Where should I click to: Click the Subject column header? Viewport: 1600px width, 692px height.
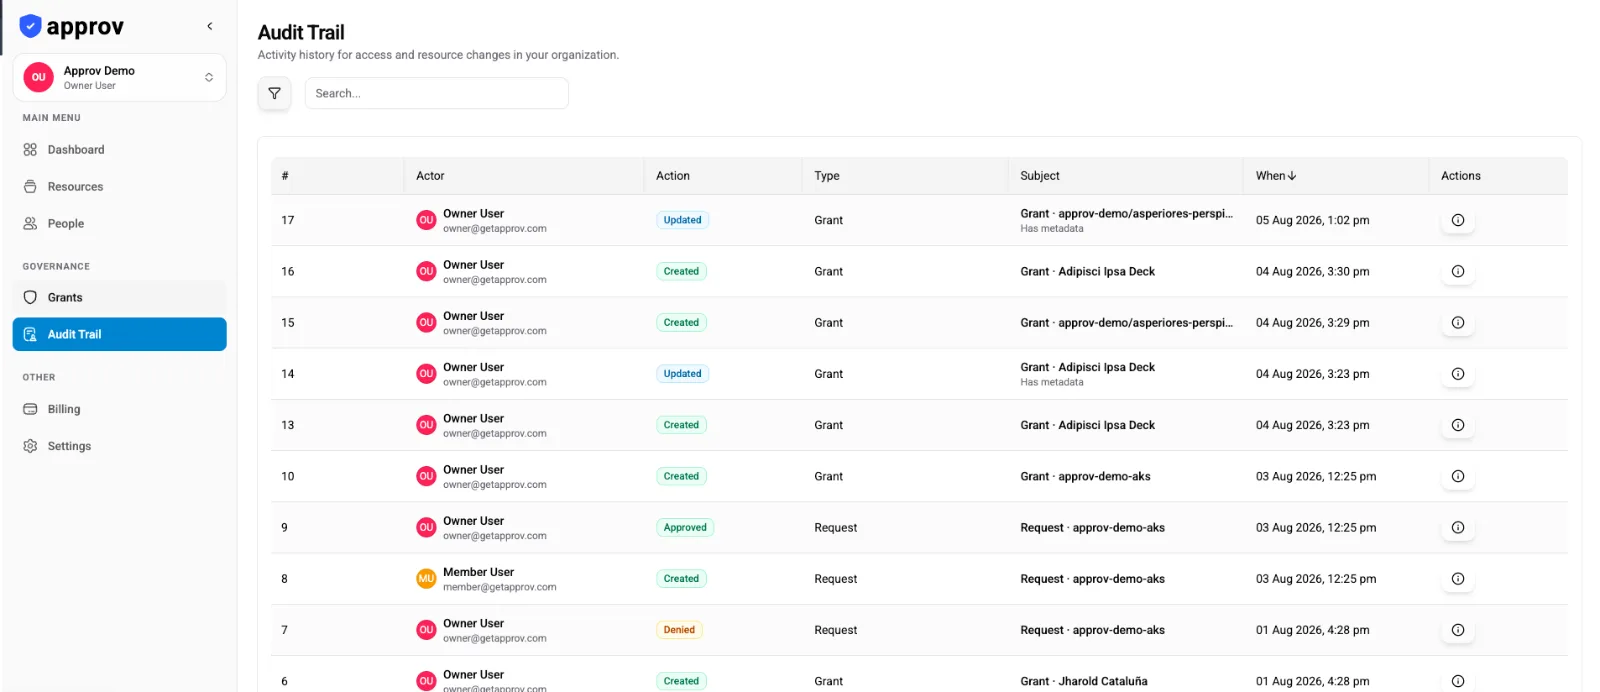click(1040, 176)
